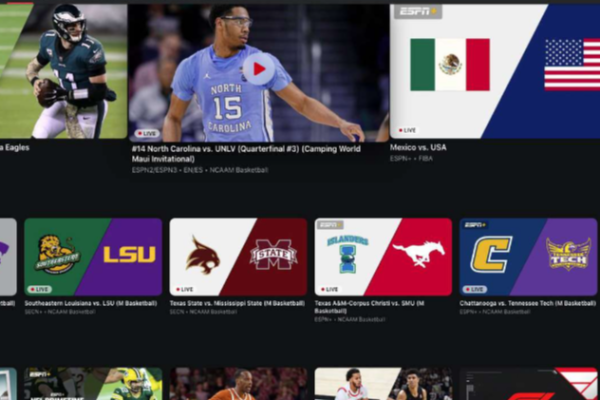The width and height of the screenshot is (600, 400).
Task: Click 'ESPN2/ESPN3 • EN/ES • NCAAM Basketball' text
Action: (200, 170)
